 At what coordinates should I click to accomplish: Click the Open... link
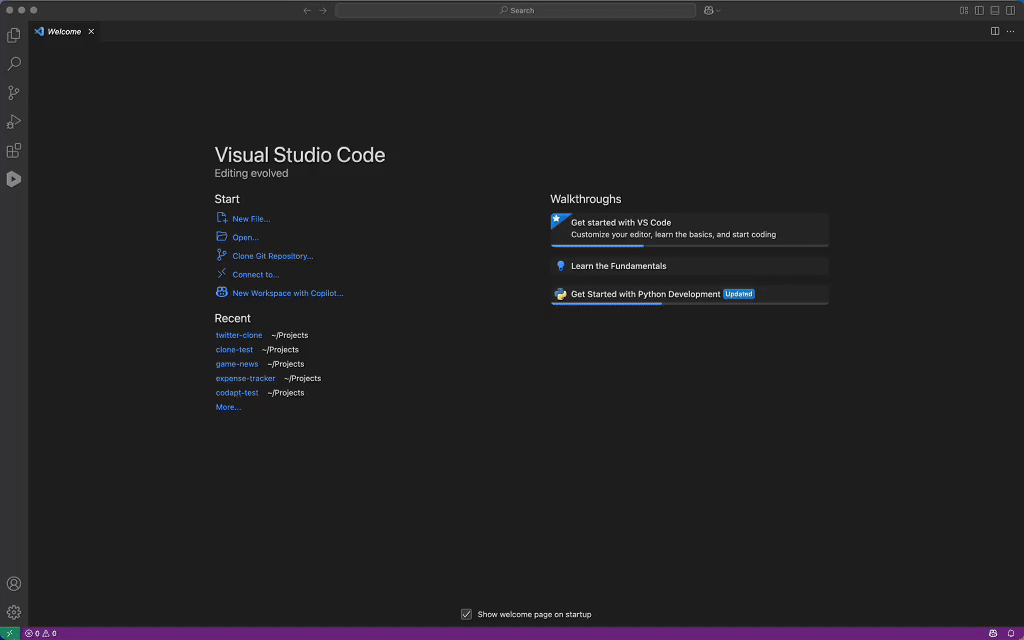(x=246, y=238)
